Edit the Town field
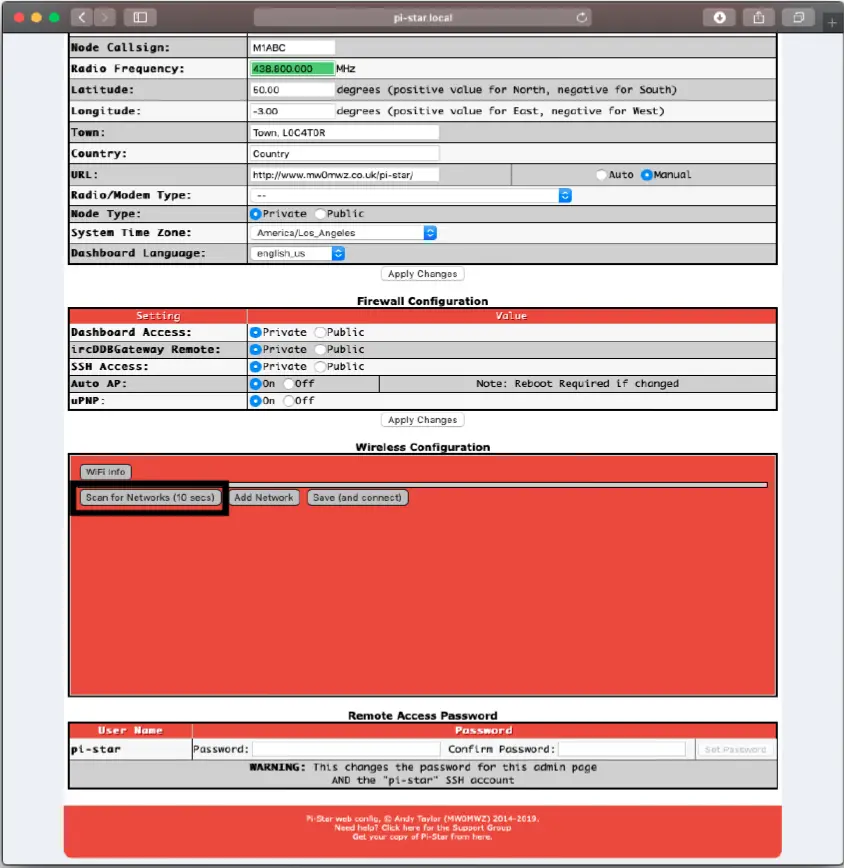Screen dimensions: 844x868 (344, 133)
